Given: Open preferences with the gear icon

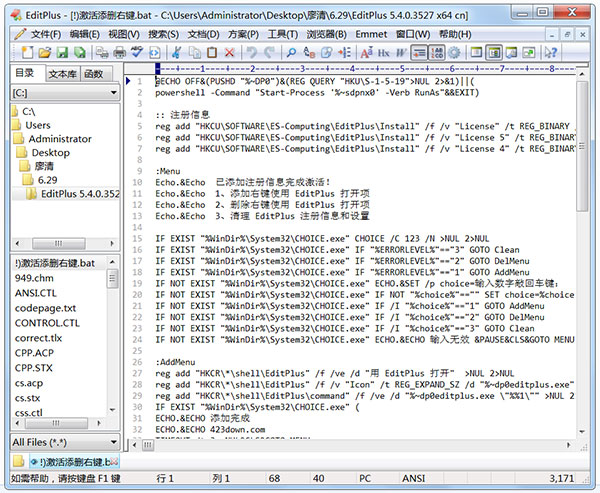Looking at the screenshot, I should click(x=454, y=52).
